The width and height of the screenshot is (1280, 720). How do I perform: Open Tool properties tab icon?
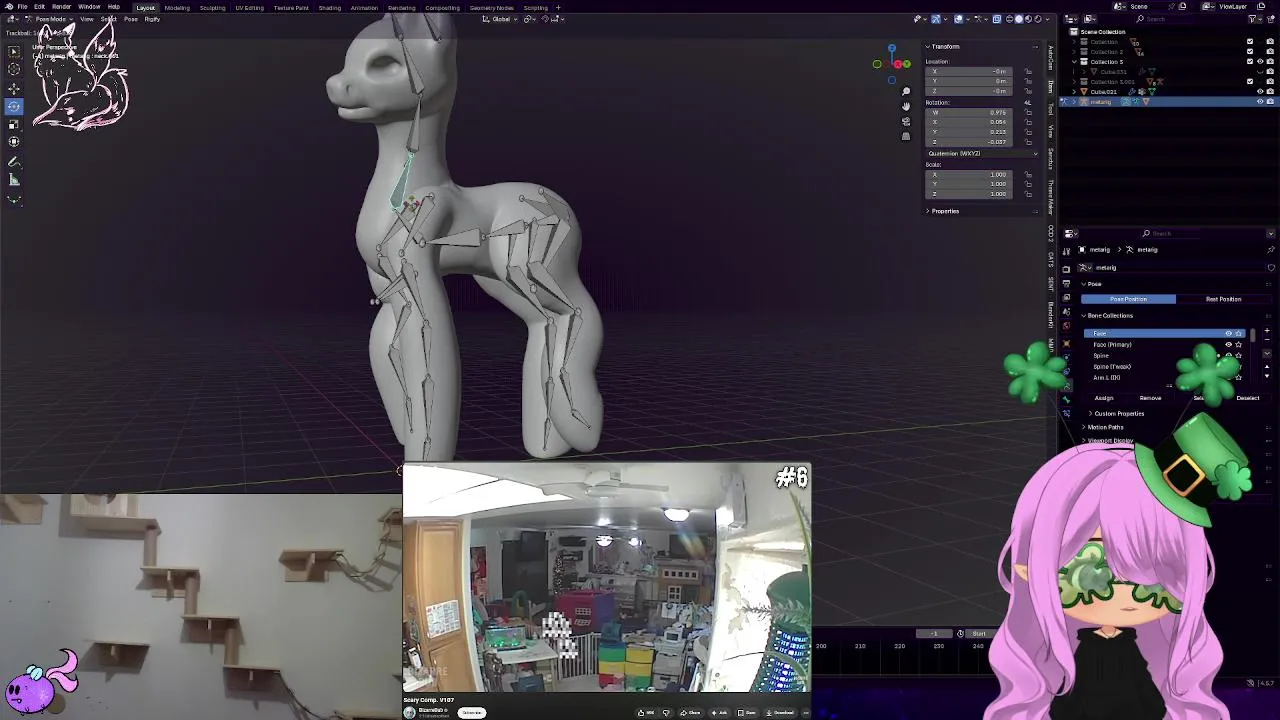point(1066,250)
